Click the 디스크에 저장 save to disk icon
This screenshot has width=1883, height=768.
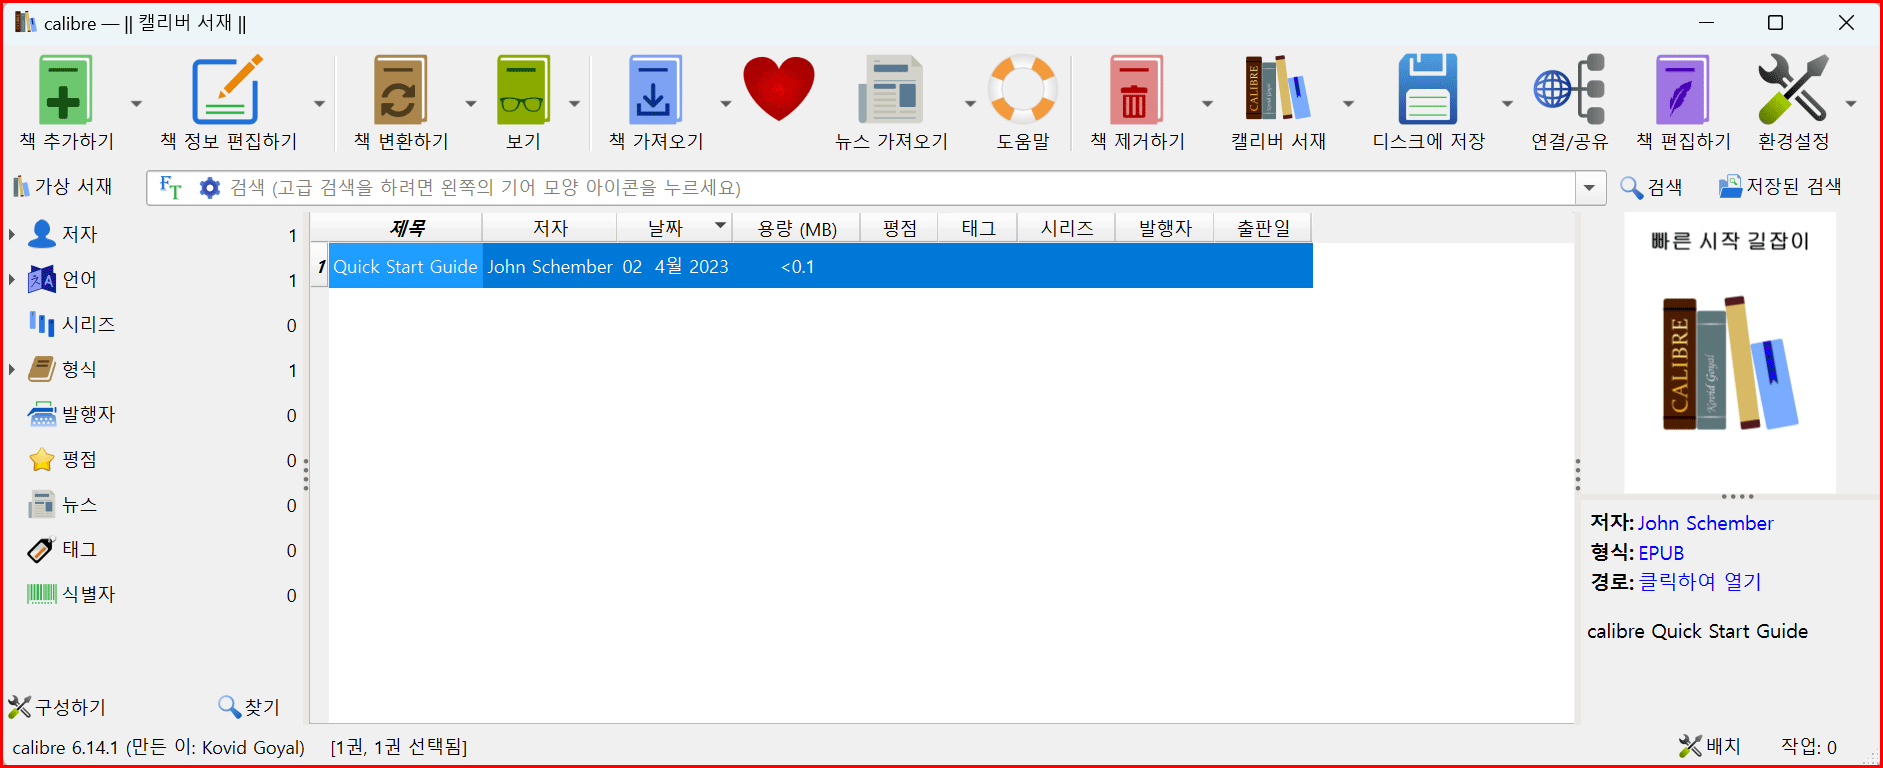pyautogui.click(x=1428, y=90)
